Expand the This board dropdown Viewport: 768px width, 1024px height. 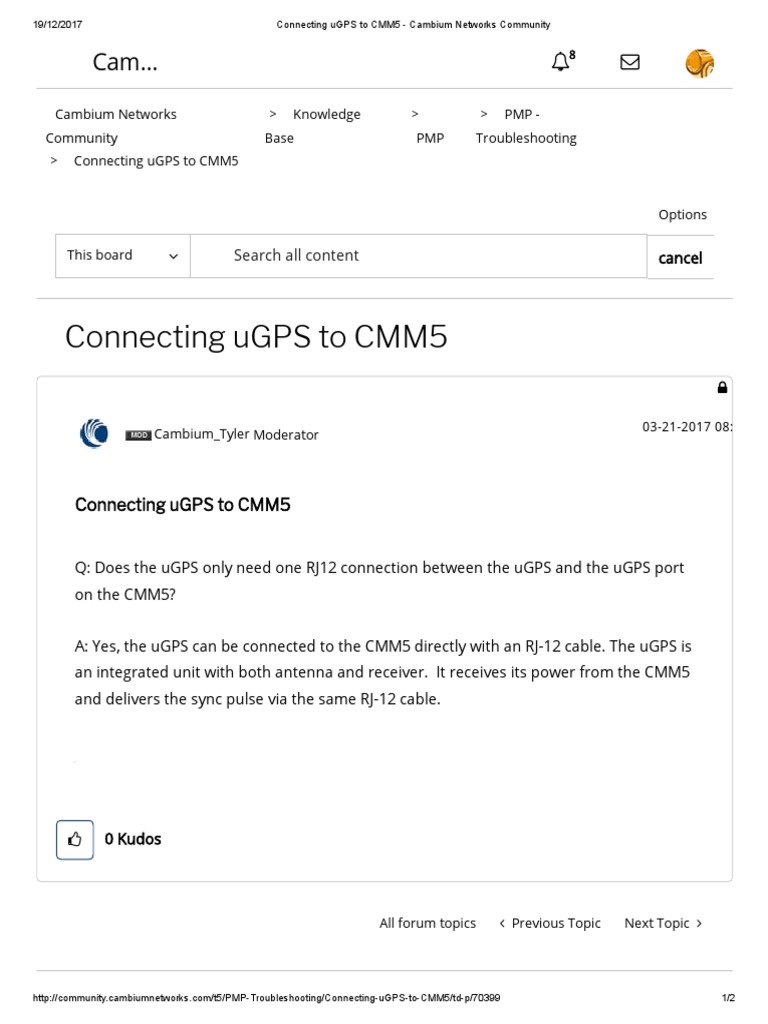122,256
